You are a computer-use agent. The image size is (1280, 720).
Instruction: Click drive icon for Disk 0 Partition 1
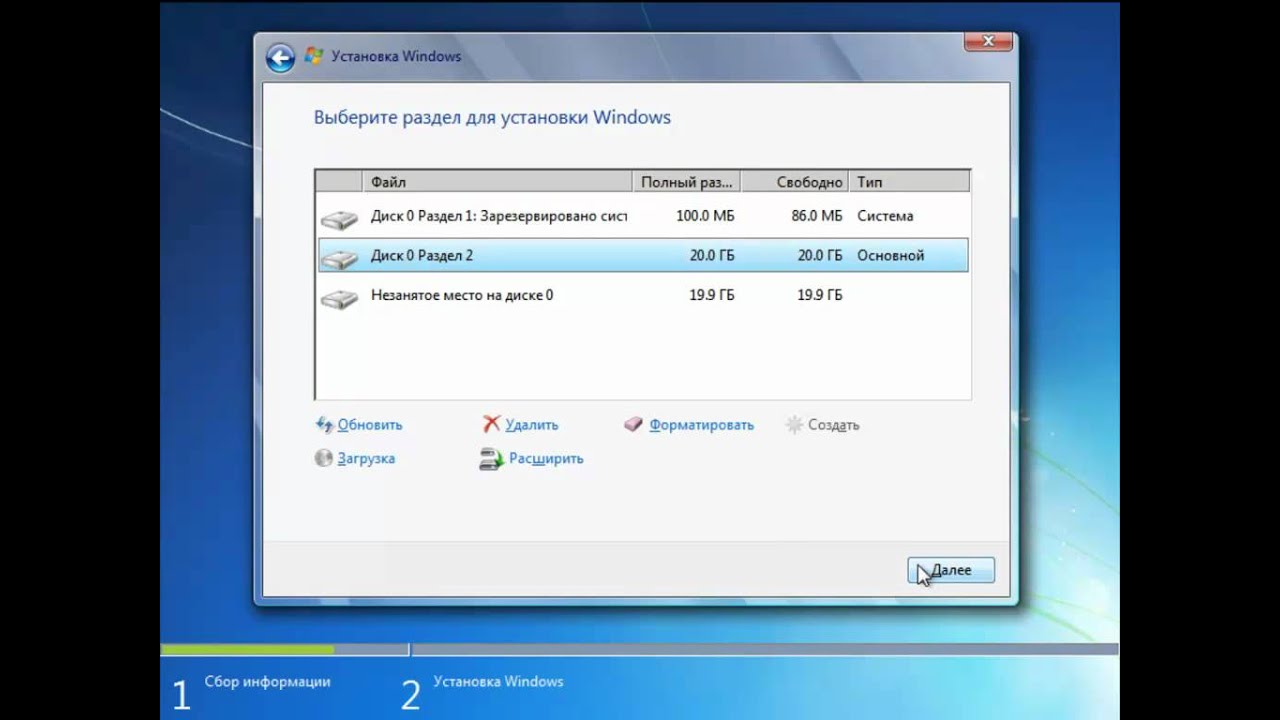(x=340, y=219)
